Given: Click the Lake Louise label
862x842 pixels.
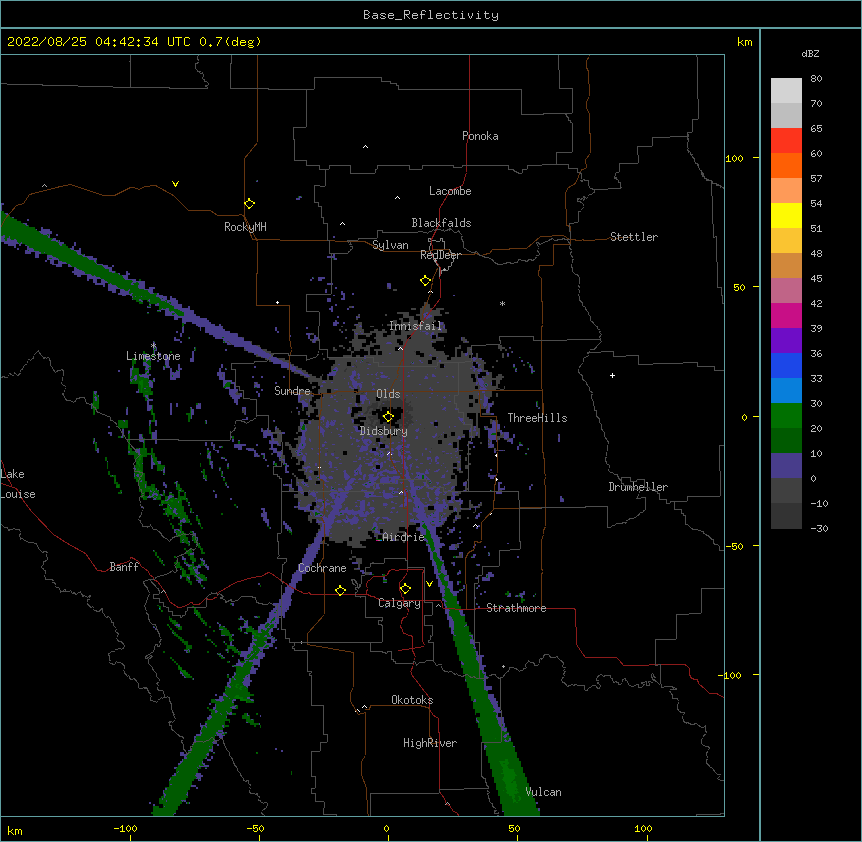Looking at the screenshot, I should pyautogui.click(x=18, y=484).
